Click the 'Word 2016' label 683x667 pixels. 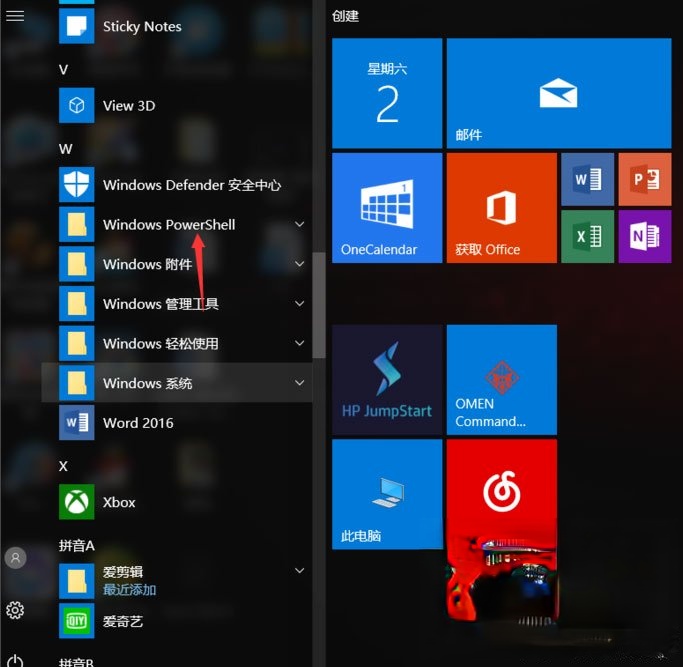(138, 423)
